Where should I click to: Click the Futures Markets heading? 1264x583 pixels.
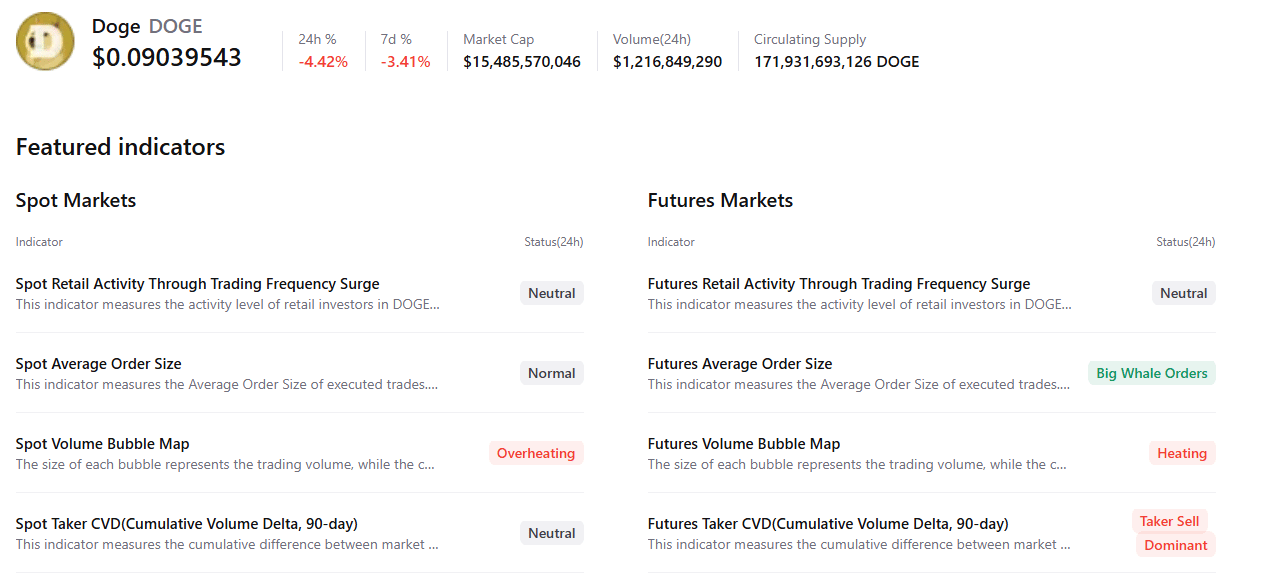(720, 200)
